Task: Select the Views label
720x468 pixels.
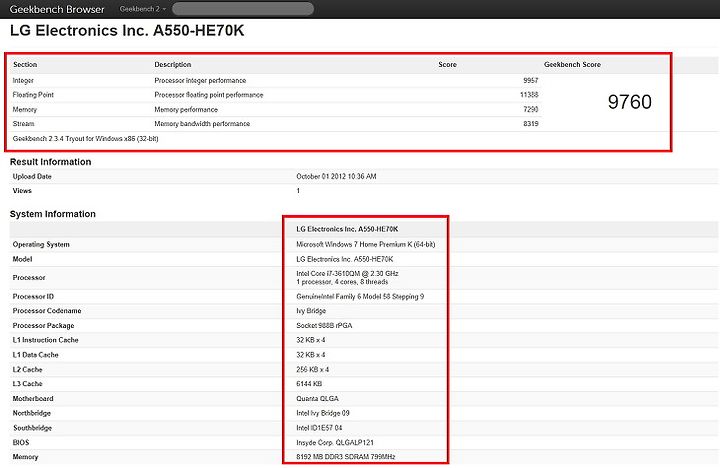Action: [x=22, y=191]
